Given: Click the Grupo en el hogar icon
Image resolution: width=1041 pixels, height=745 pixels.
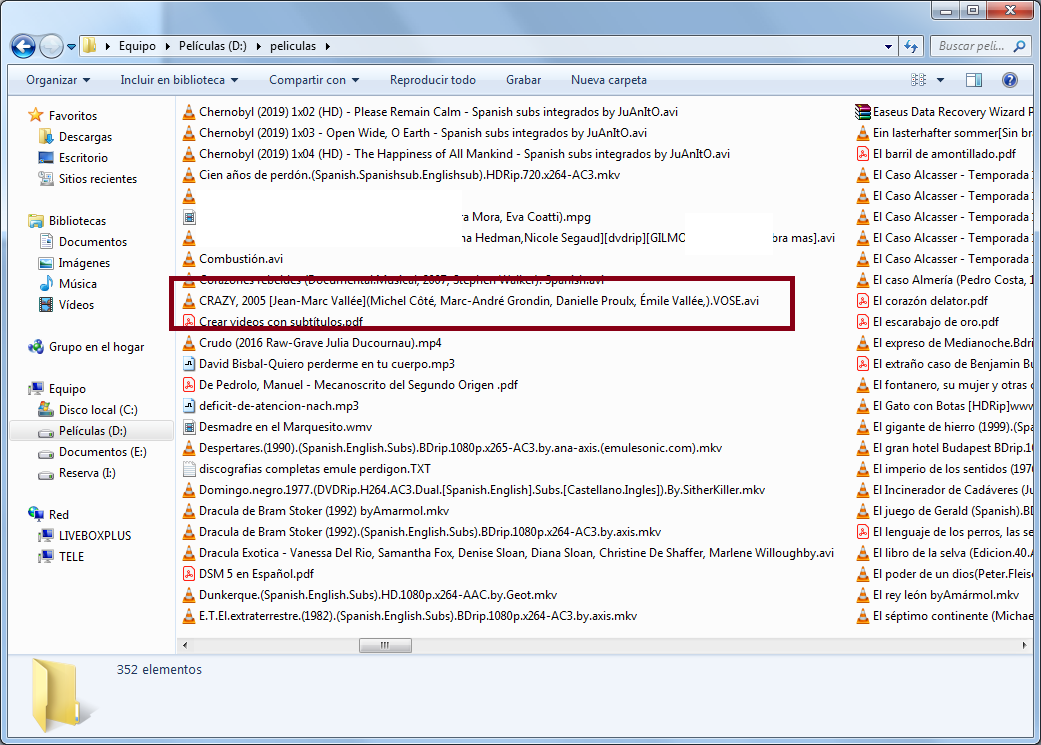Looking at the screenshot, I should click(36, 347).
